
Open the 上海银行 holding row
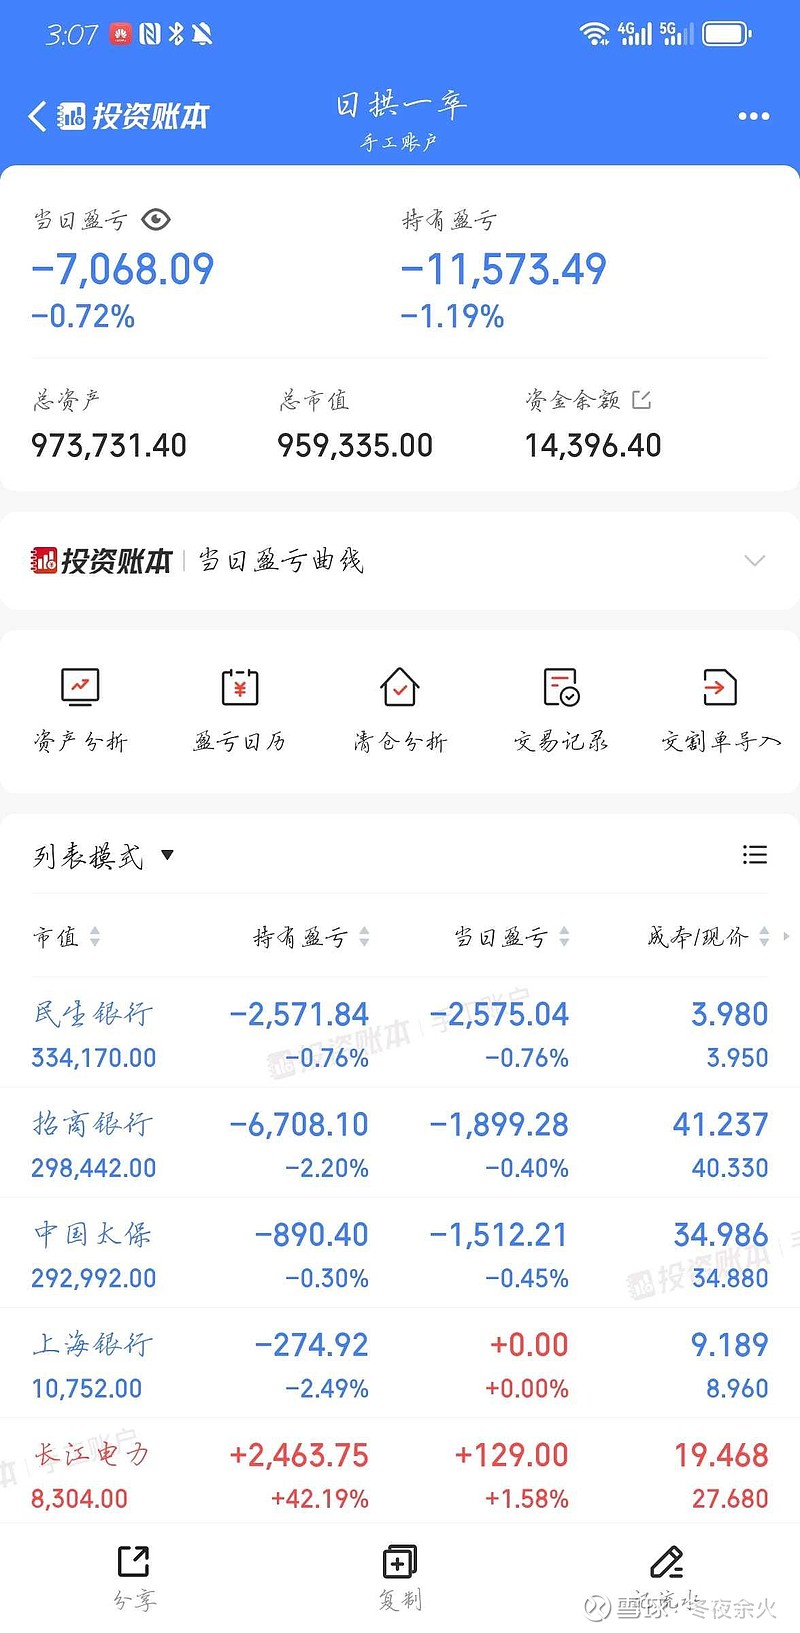[x=400, y=1363]
